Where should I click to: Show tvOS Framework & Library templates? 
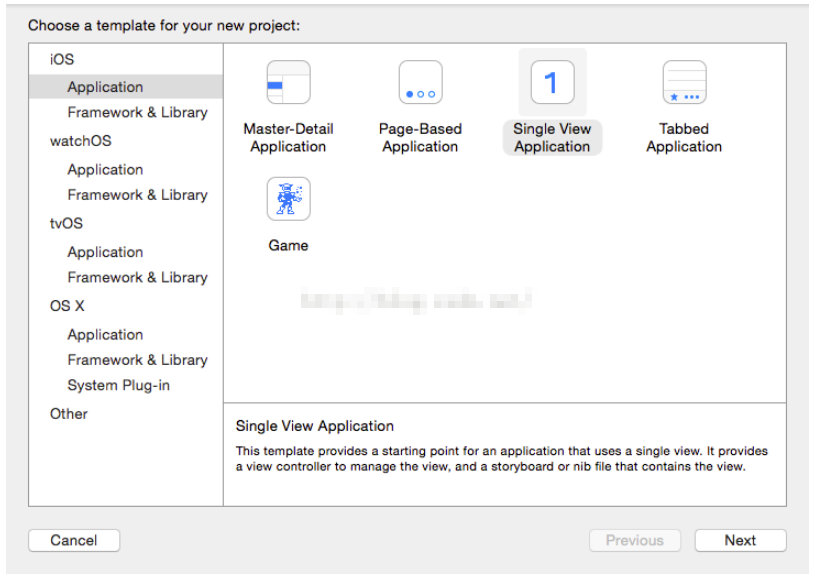(137, 278)
